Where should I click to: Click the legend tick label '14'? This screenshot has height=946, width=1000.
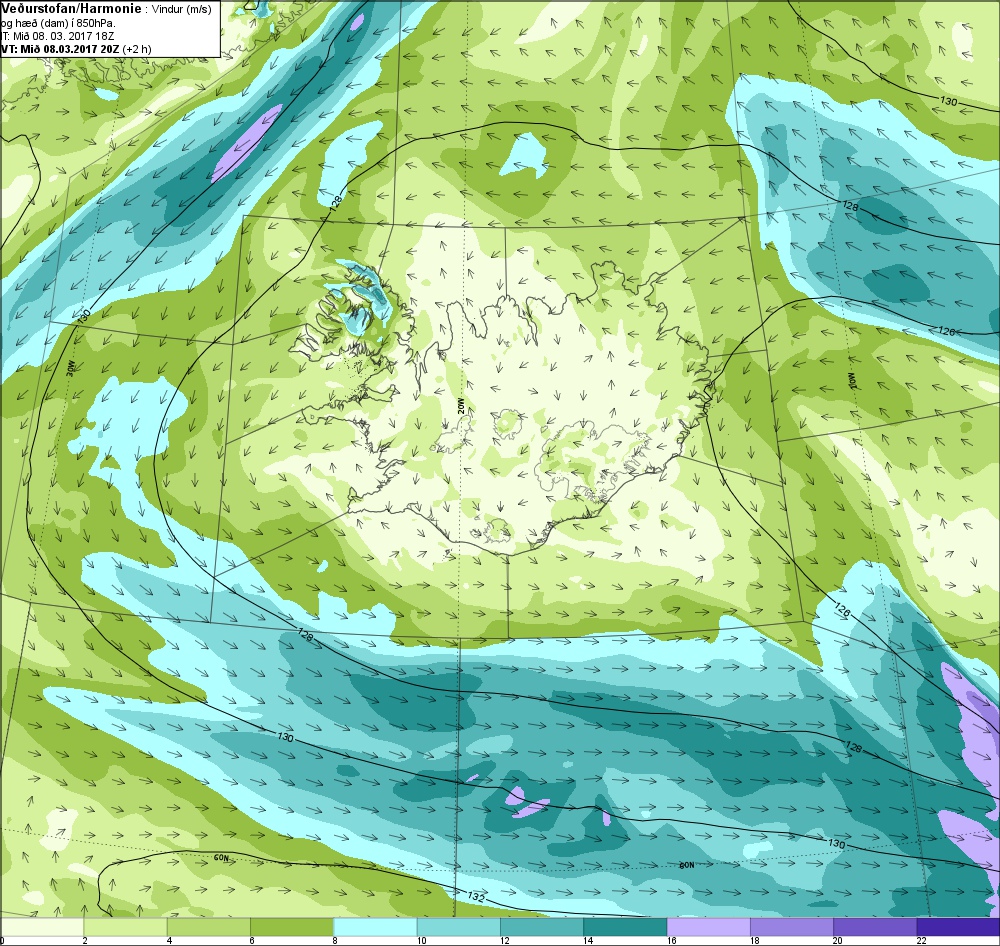[x=588, y=940]
